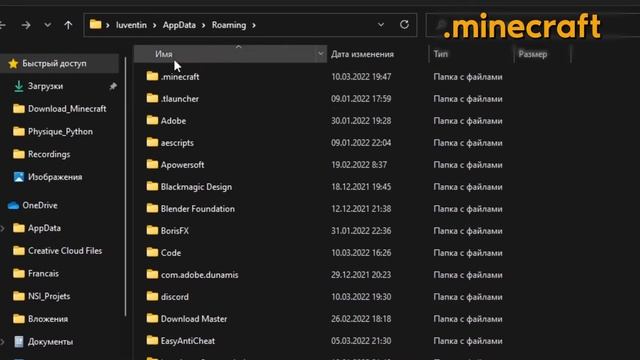The height and width of the screenshot is (360, 640).
Task: Click the navigation pane scrollbar
Action: (125, 187)
